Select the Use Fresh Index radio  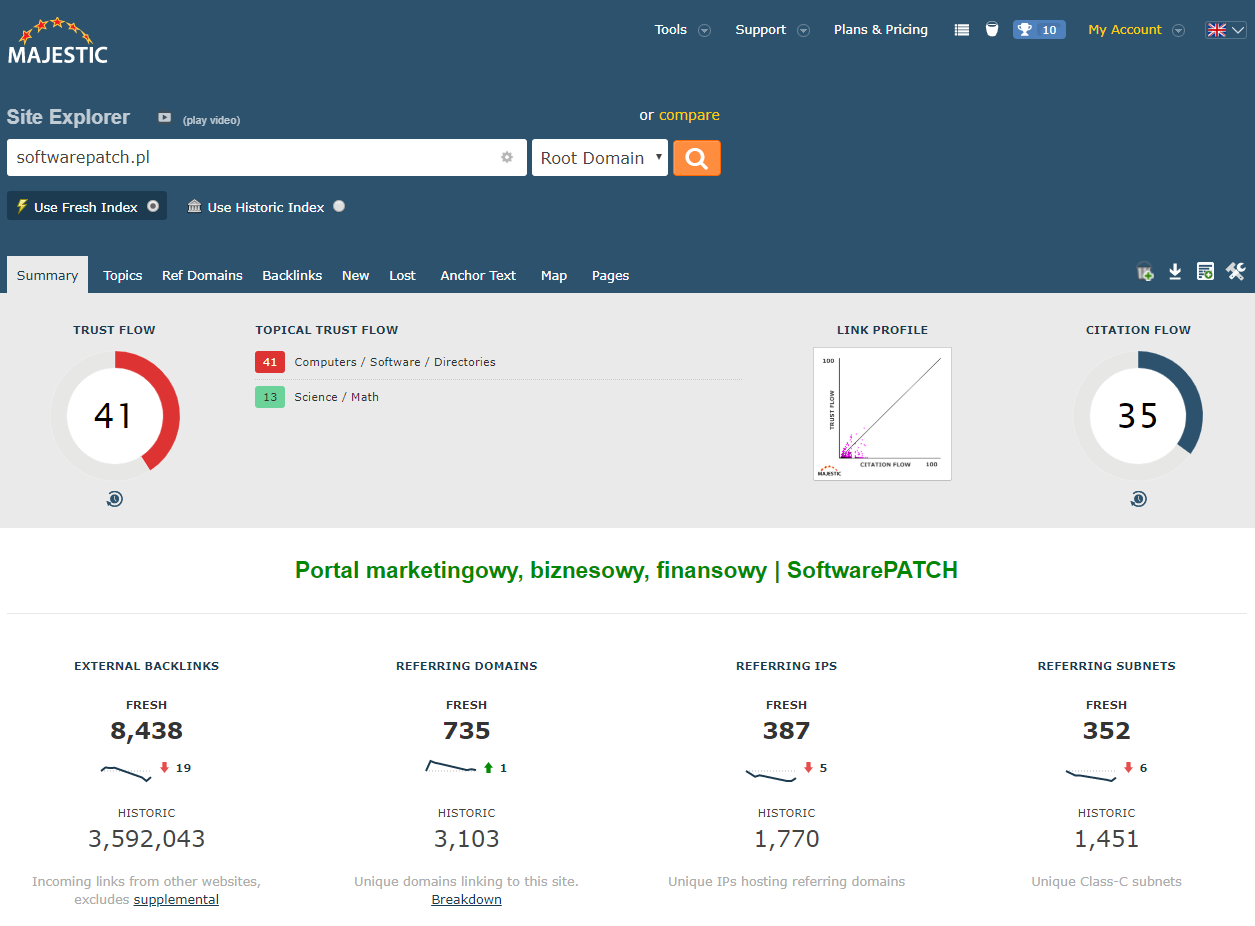(x=153, y=206)
